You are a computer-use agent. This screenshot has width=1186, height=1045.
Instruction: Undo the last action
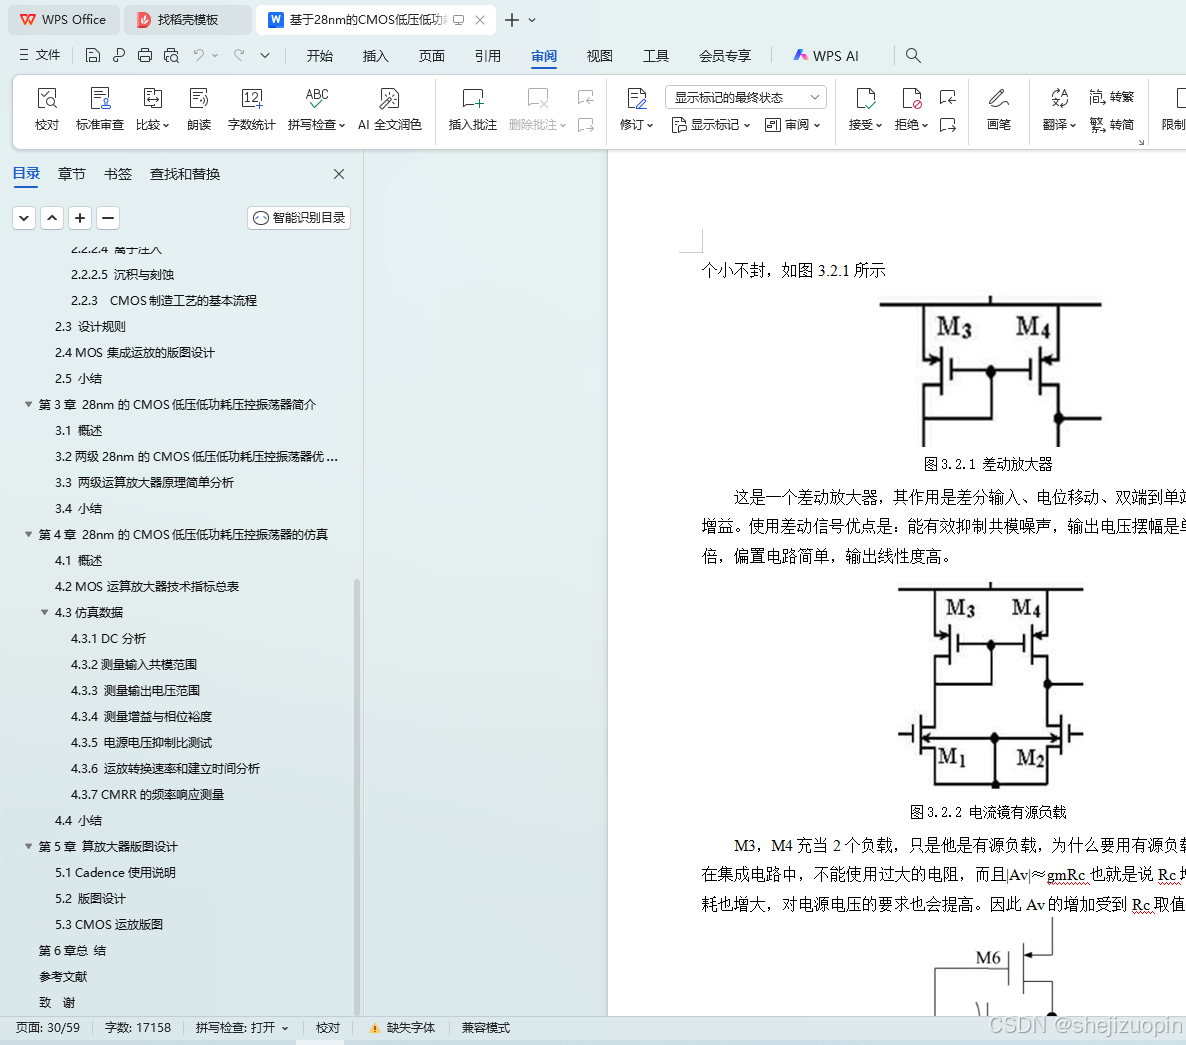(x=199, y=55)
